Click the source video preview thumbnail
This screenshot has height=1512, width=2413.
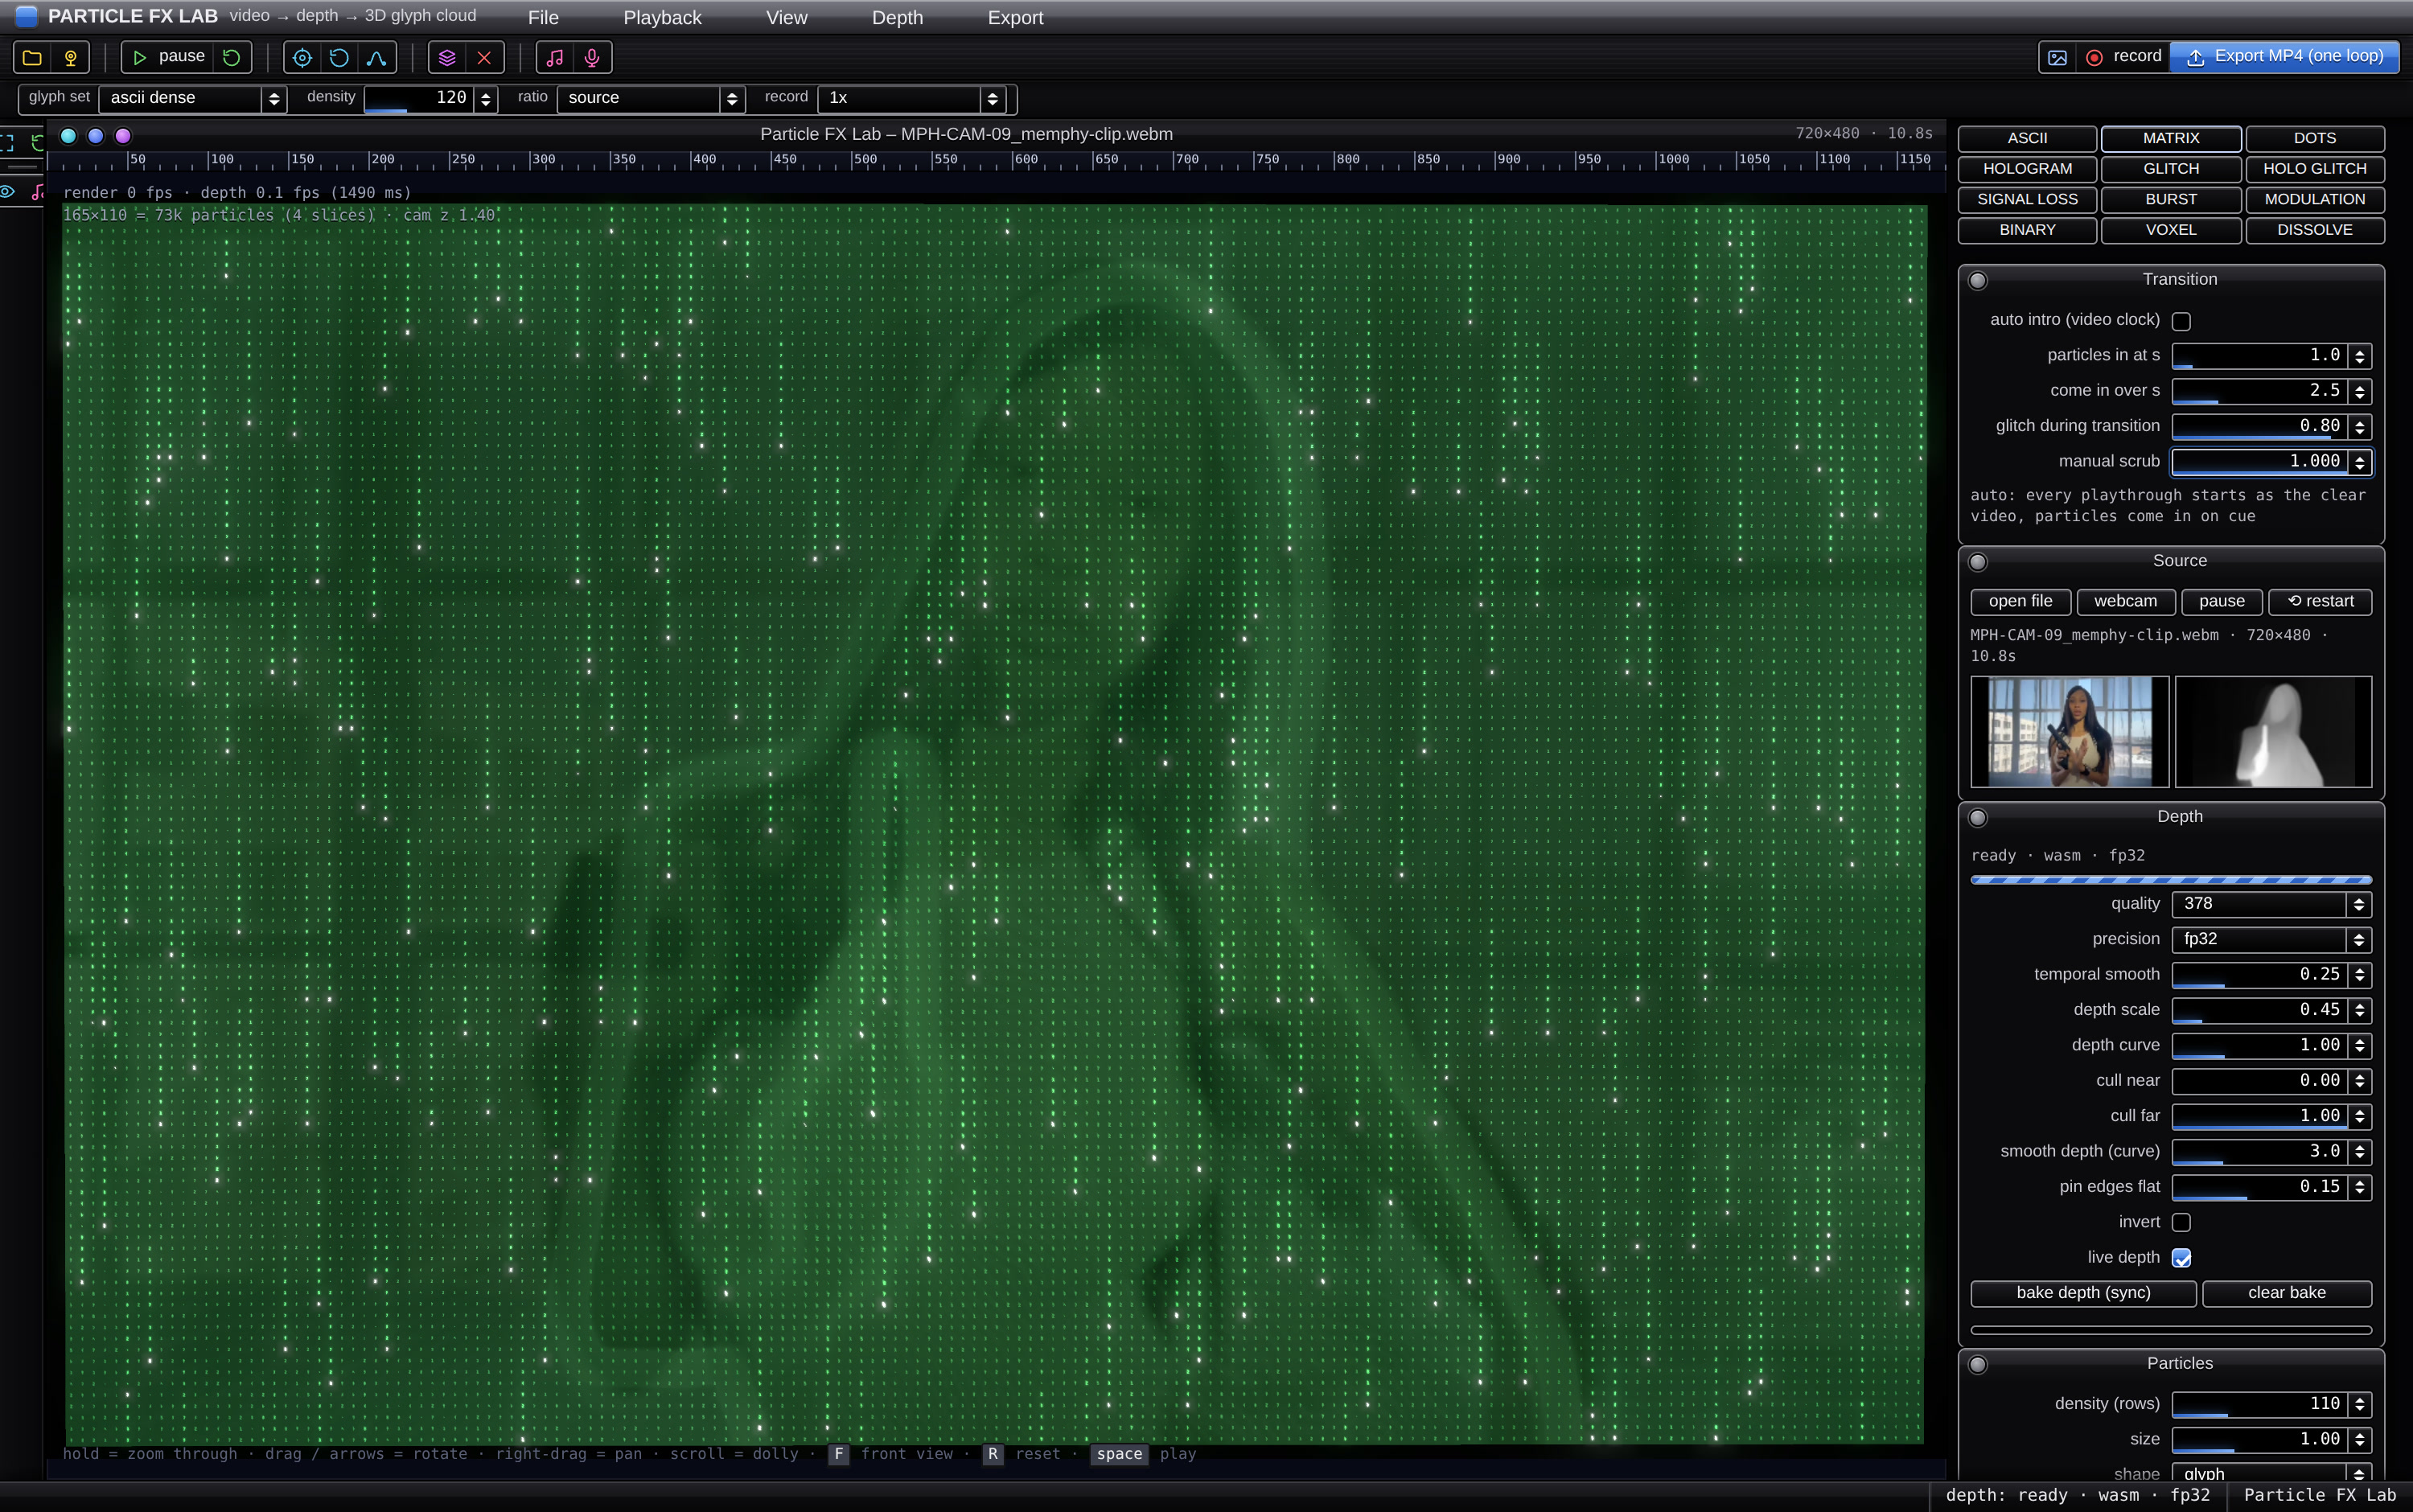(2069, 732)
